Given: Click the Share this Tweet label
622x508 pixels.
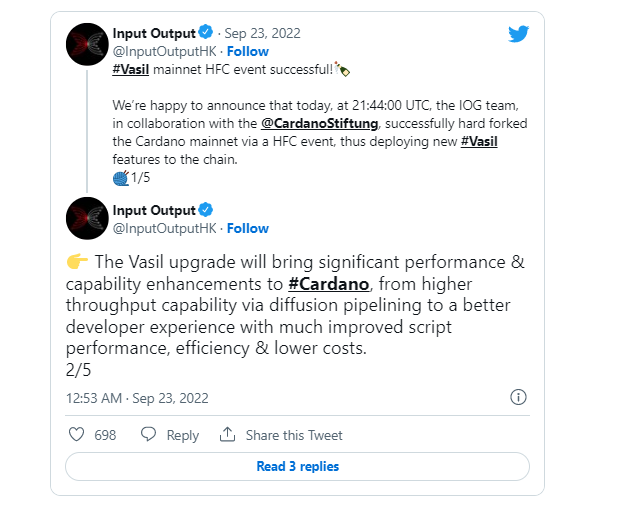Looking at the screenshot, I should point(294,435).
